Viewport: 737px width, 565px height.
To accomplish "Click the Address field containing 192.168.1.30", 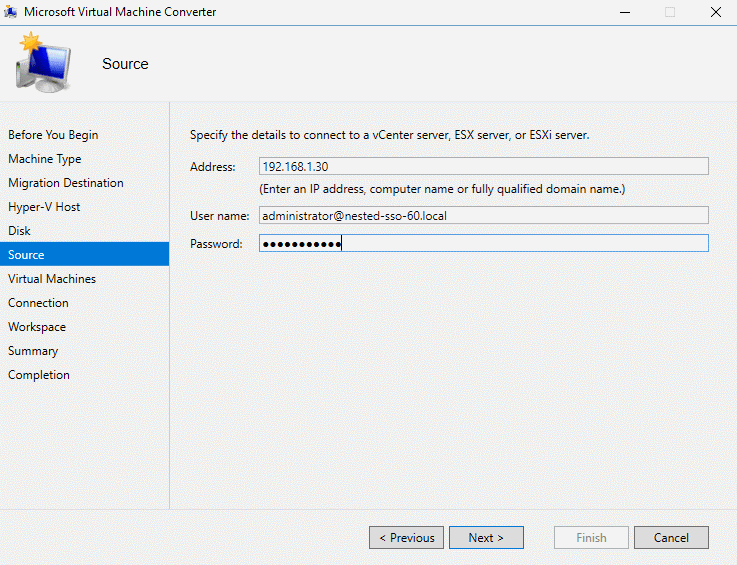I will (x=484, y=166).
